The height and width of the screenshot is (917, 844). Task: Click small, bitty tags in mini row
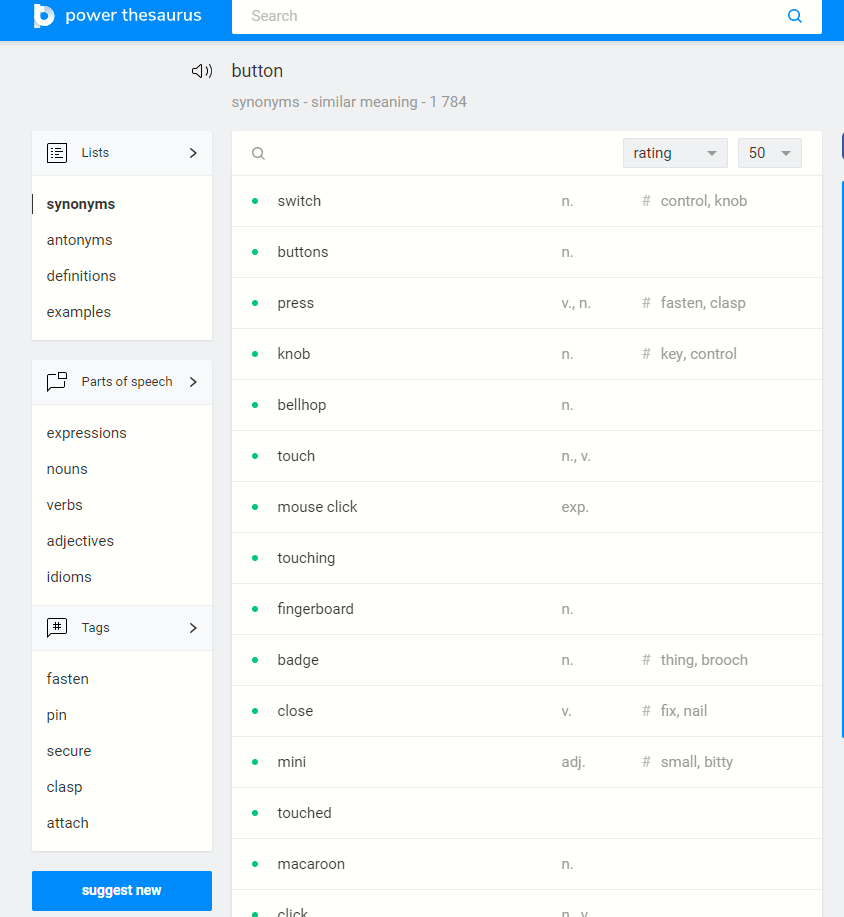coord(697,761)
